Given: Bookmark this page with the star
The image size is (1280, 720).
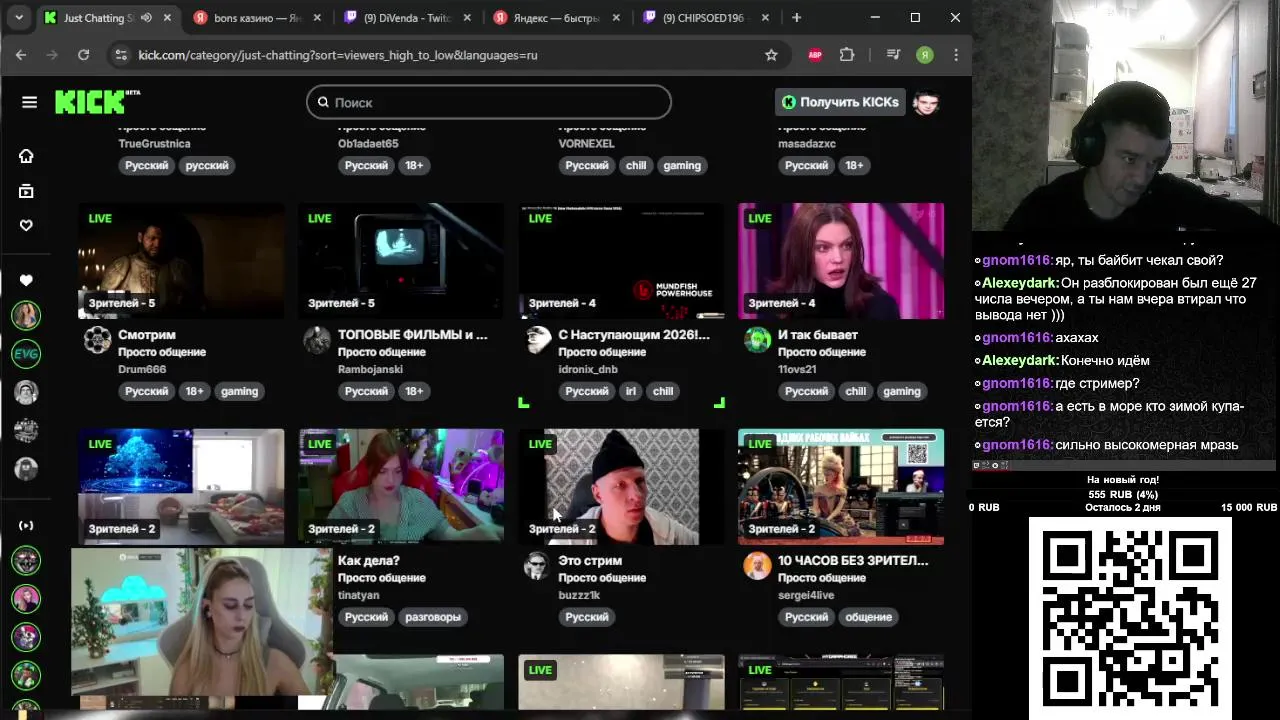Looking at the screenshot, I should pyautogui.click(x=771, y=55).
